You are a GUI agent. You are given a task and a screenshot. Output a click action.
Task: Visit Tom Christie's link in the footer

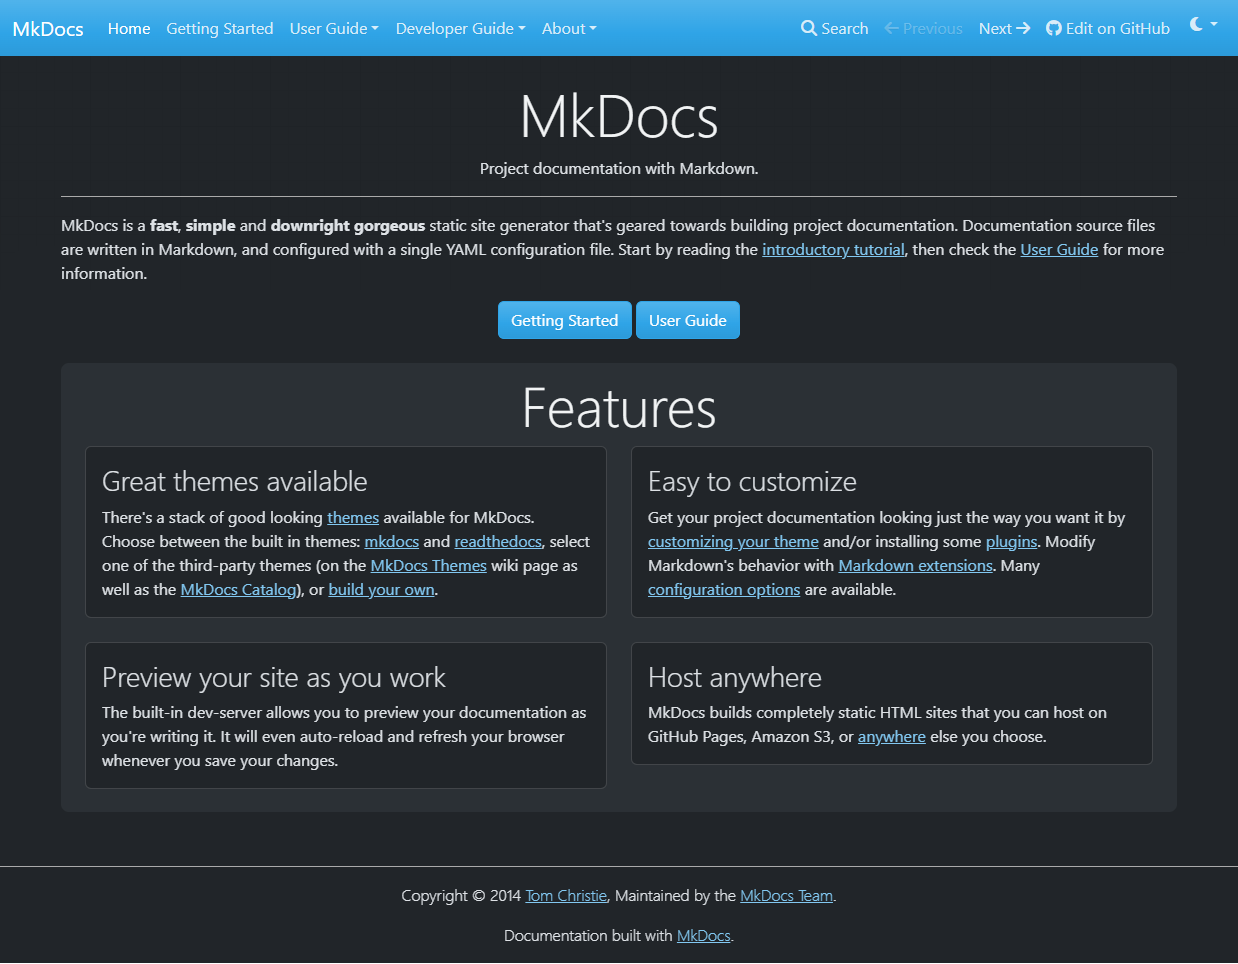pyautogui.click(x=566, y=895)
